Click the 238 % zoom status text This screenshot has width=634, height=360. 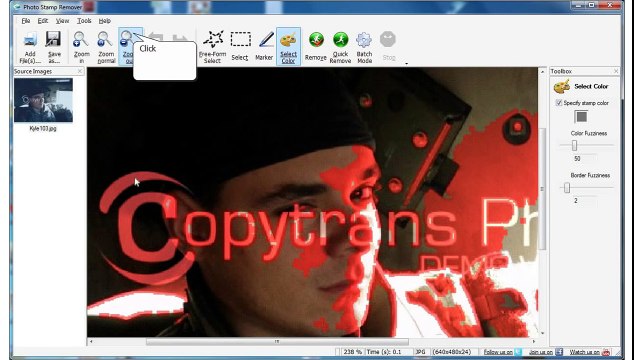click(x=353, y=352)
